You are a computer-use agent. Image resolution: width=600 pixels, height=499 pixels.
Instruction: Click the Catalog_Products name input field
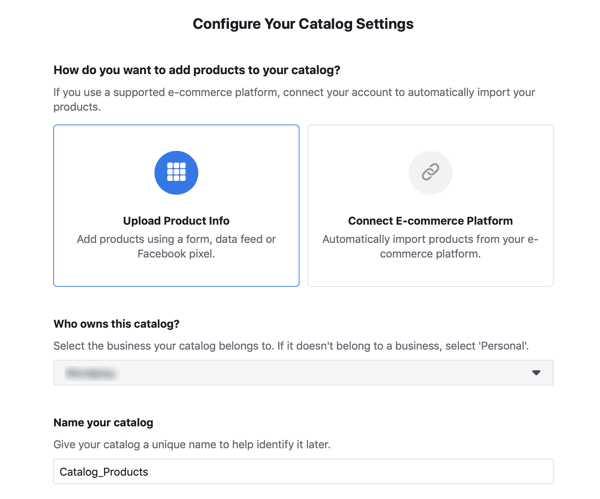pyautogui.click(x=303, y=471)
